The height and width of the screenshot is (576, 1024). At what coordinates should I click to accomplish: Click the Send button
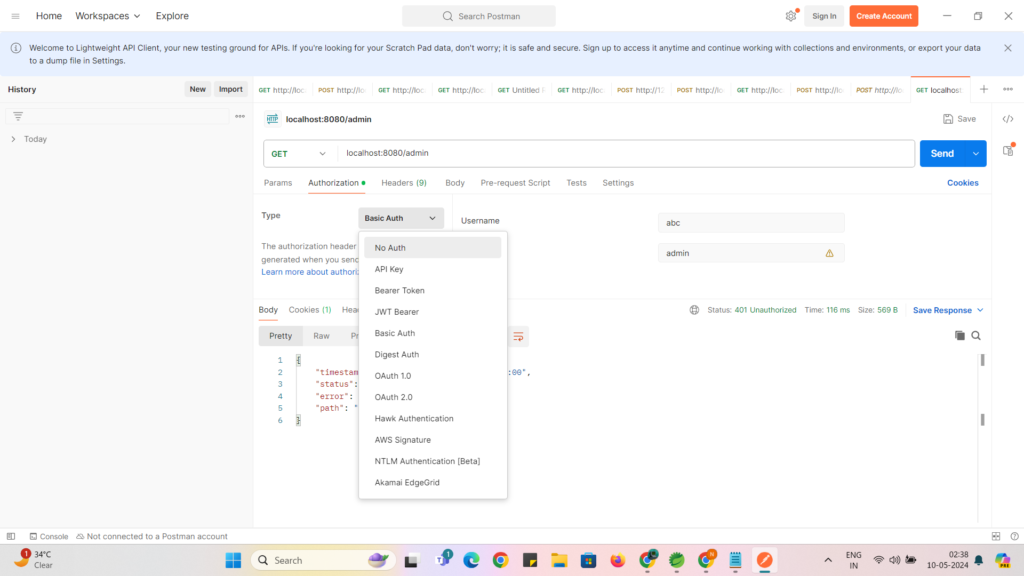942,153
